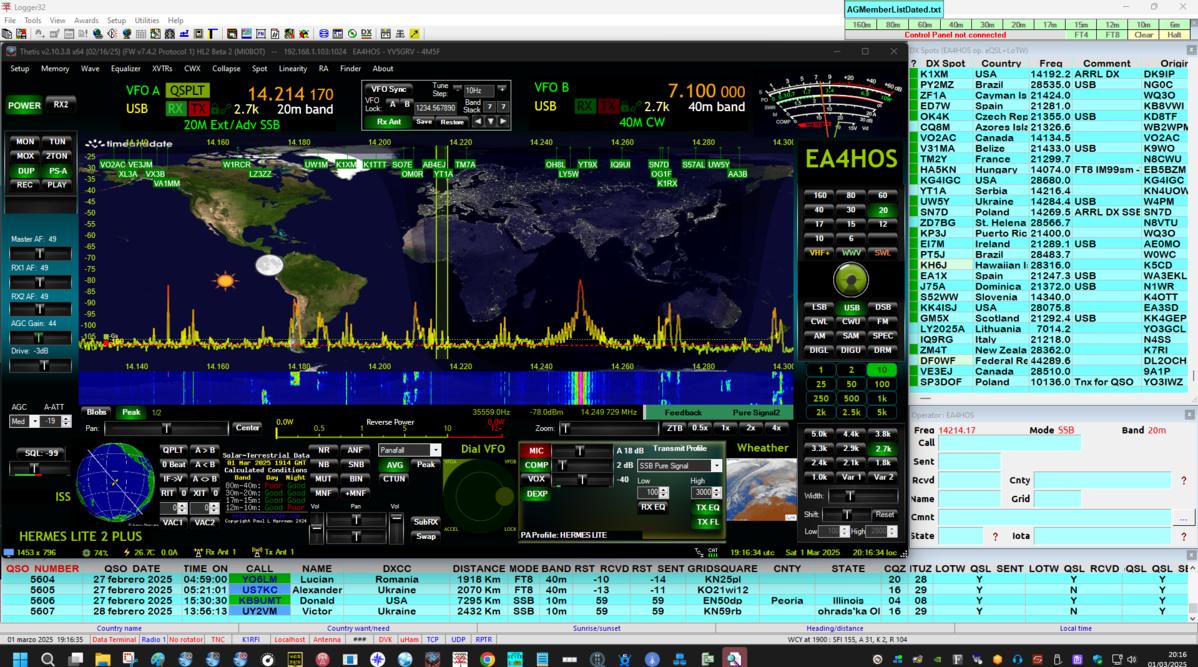
Task: Open Windows Start menu on taskbar
Action: (x=17, y=659)
